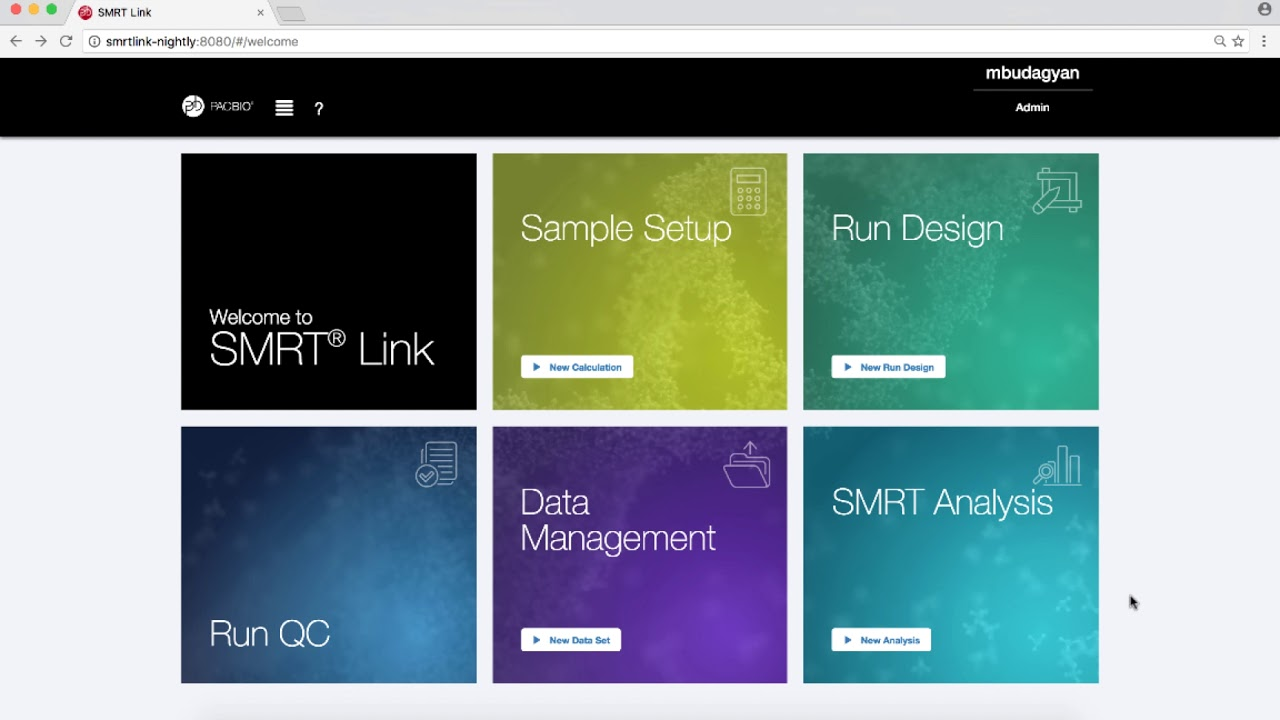The width and height of the screenshot is (1280, 720).
Task: Close the SMRT Link browser tab
Action: coord(260,13)
